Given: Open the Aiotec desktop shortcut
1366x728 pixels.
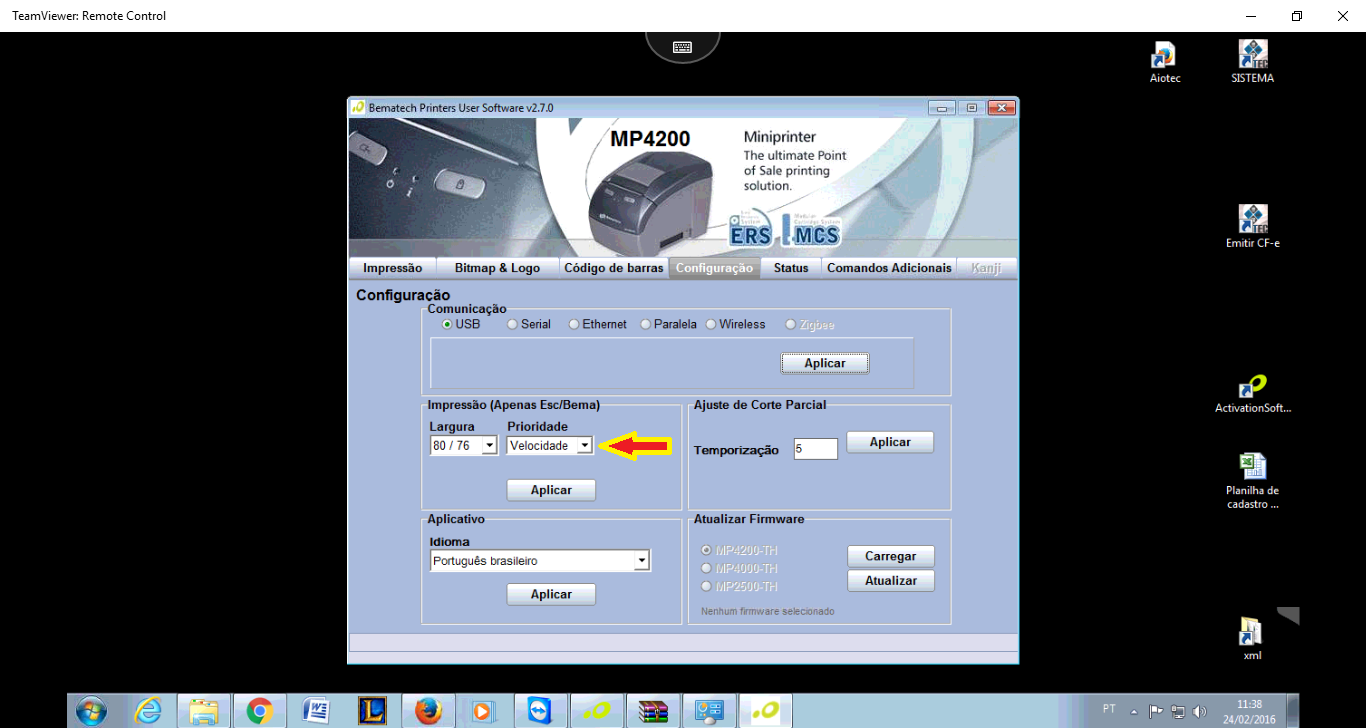Looking at the screenshot, I should [1165, 62].
